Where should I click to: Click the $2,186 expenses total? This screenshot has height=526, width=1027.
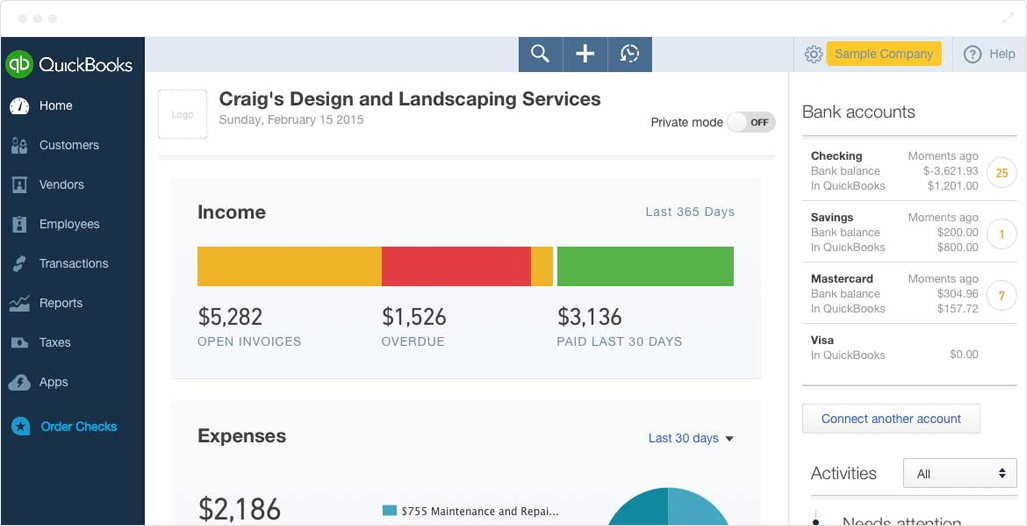(239, 509)
